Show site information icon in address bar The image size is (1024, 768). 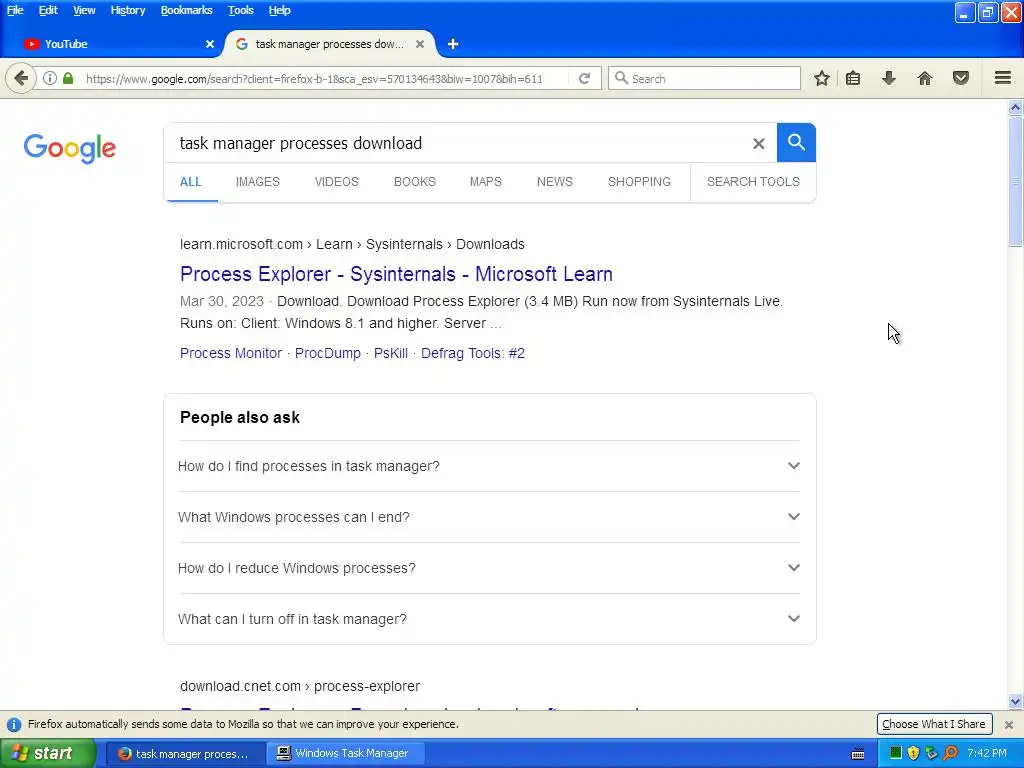click(50, 78)
